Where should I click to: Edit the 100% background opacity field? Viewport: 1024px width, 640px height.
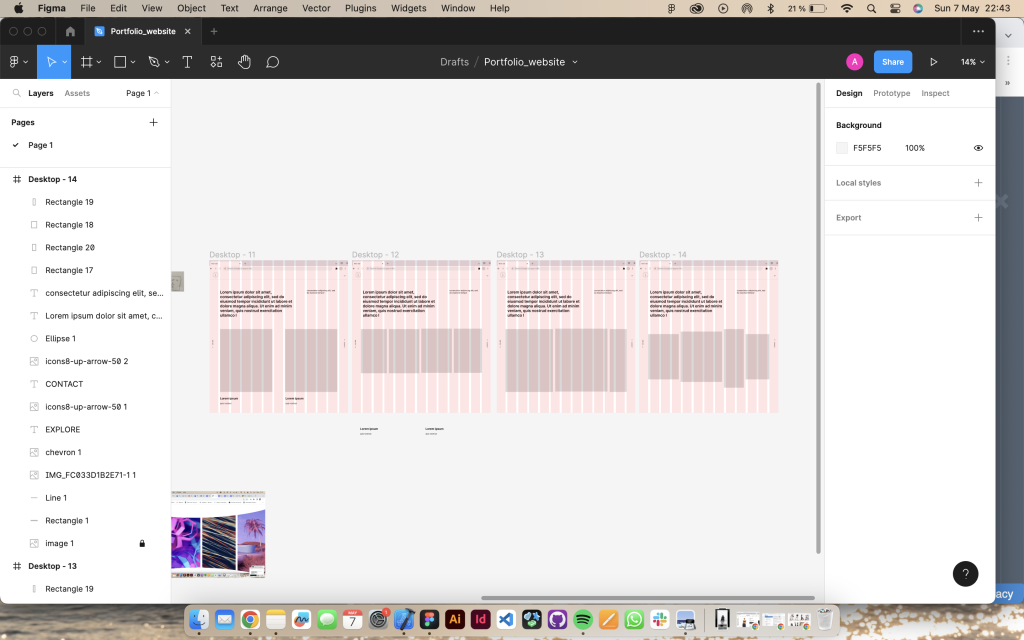coord(915,148)
